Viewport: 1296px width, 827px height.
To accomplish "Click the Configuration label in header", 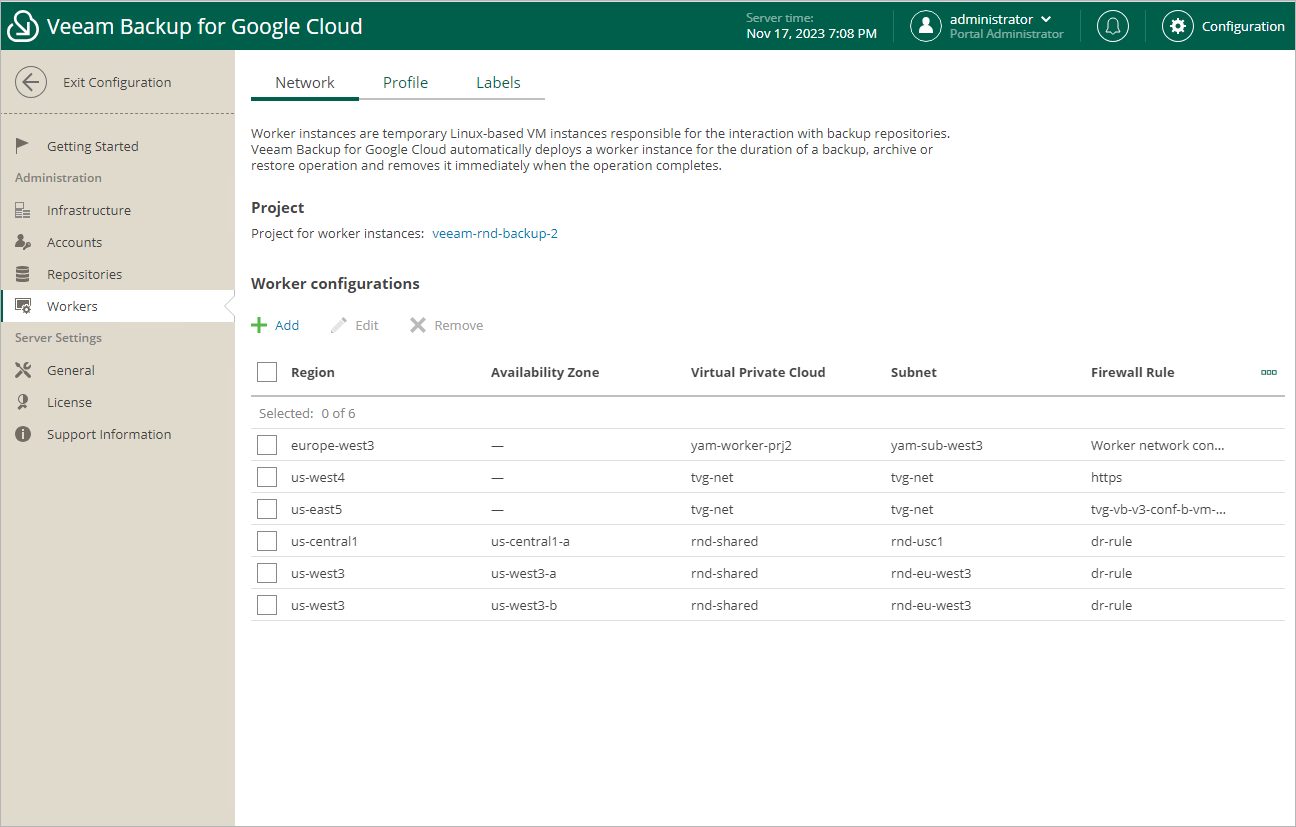I will click(x=1243, y=27).
